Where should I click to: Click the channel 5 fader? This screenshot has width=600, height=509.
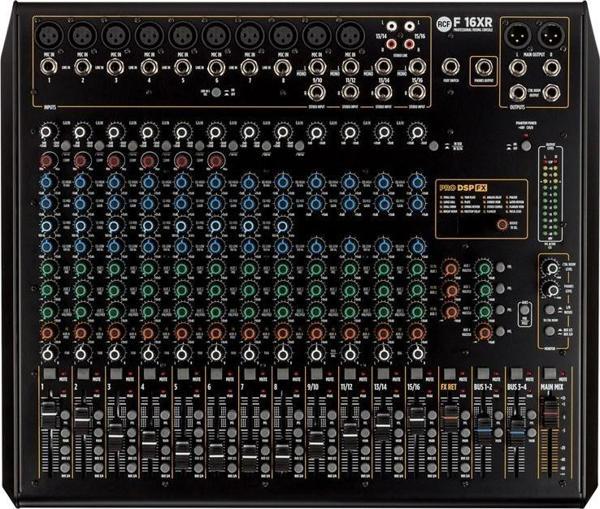tap(183, 454)
